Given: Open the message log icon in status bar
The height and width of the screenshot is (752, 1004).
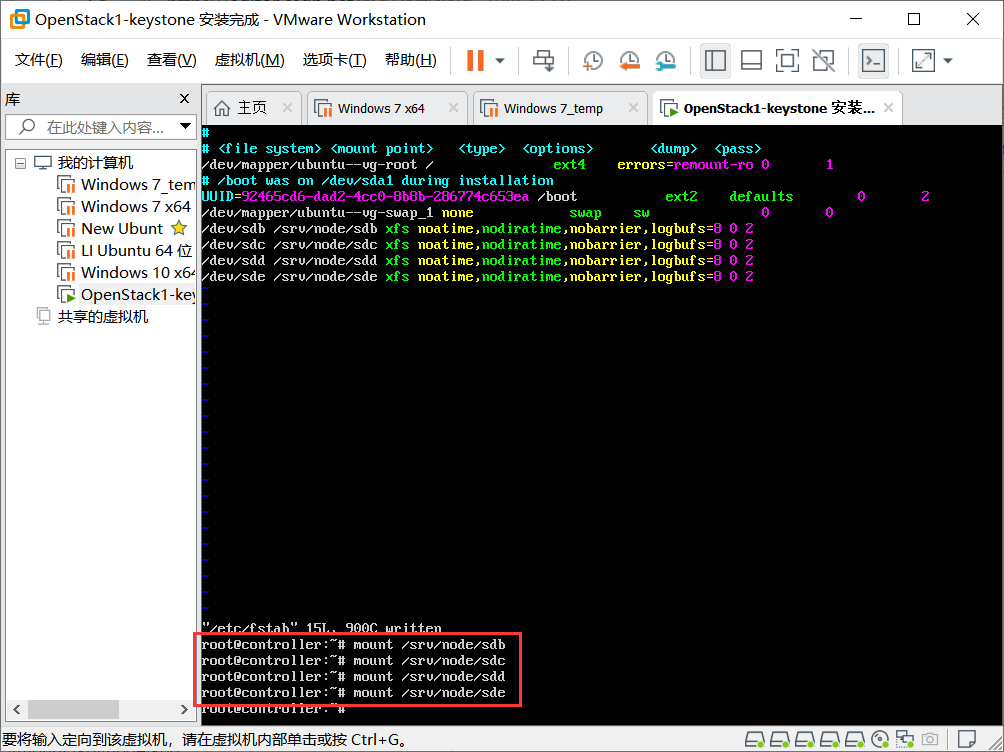Looking at the screenshot, I should [x=966, y=739].
